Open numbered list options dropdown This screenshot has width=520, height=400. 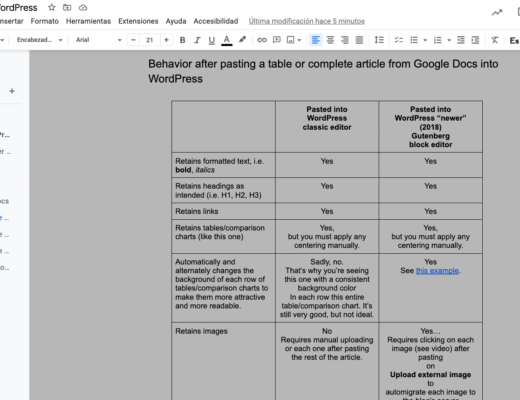click(449, 40)
